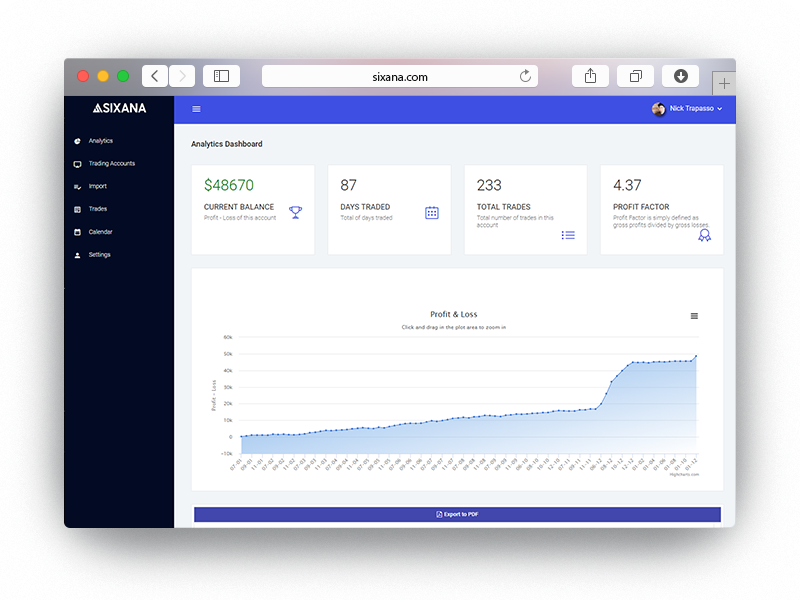Open Analytics in the sidebar
Image resolution: width=800 pixels, height=600 pixels.
[x=101, y=141]
